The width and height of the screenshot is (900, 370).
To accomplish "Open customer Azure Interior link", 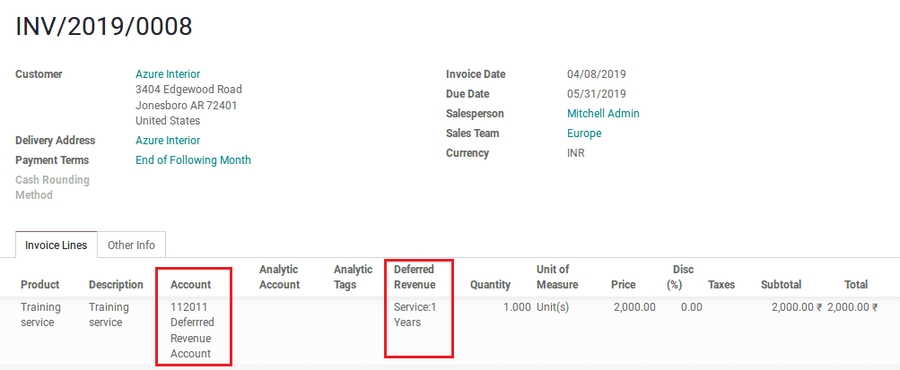I will (168, 74).
